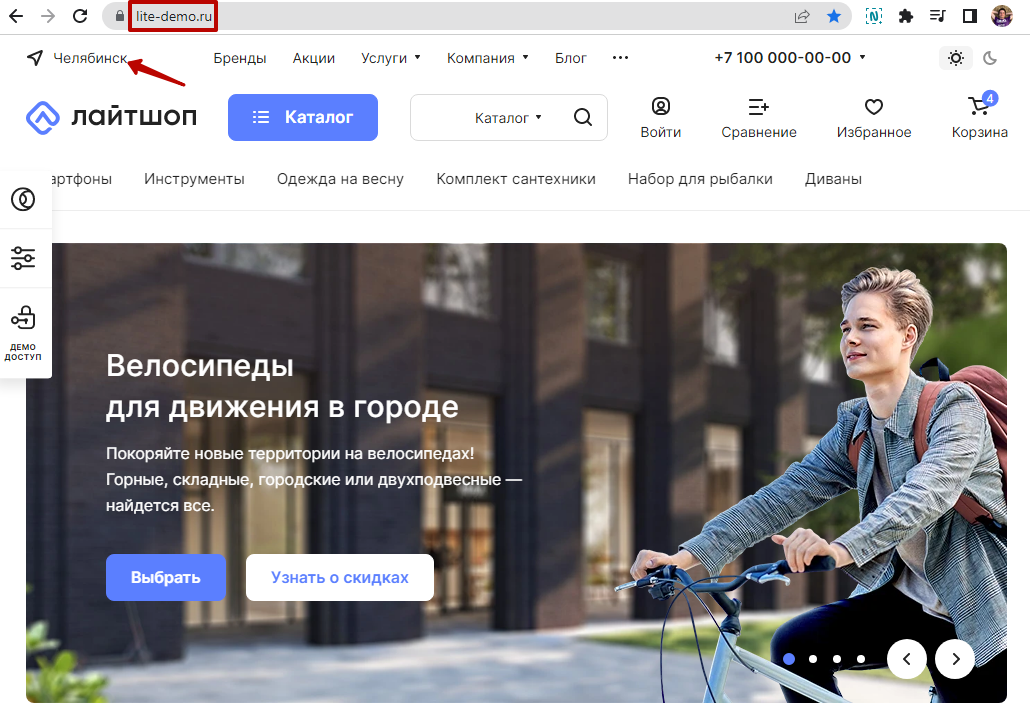
Task: Select the third banner slider dot
Action: (x=837, y=658)
